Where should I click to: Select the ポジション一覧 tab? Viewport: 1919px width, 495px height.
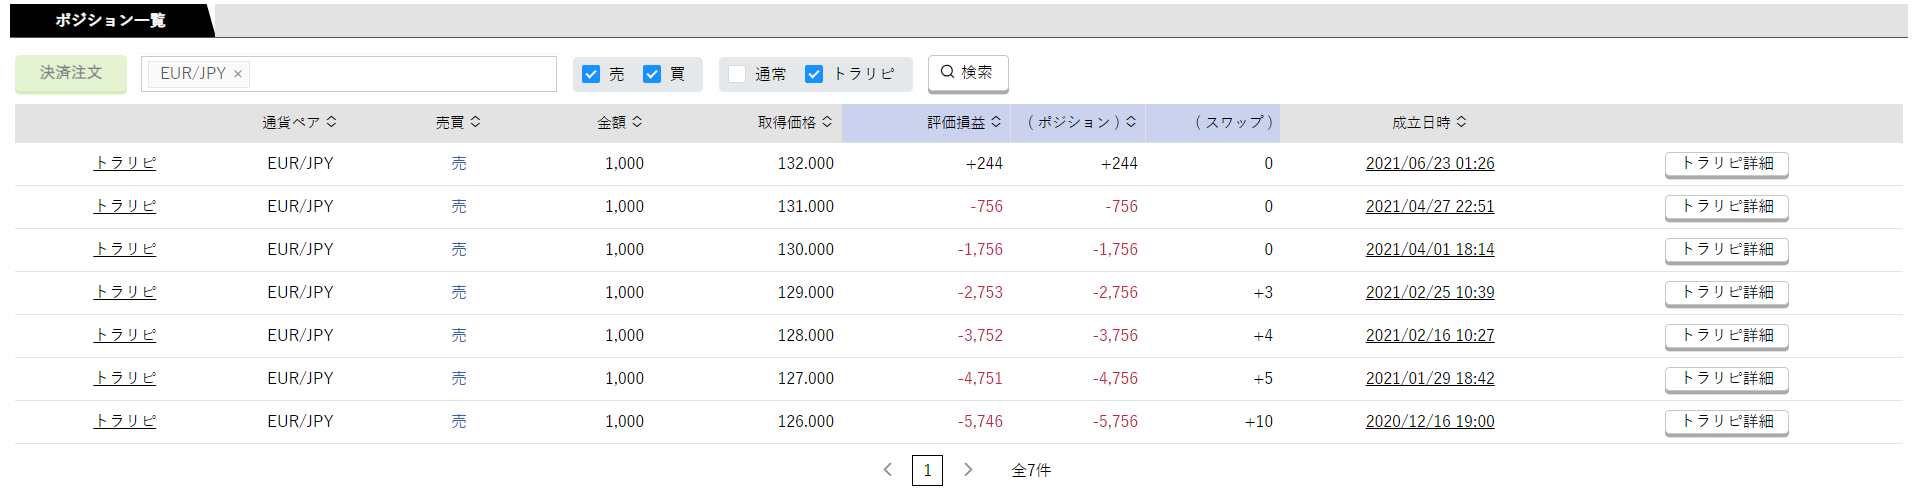pos(111,20)
